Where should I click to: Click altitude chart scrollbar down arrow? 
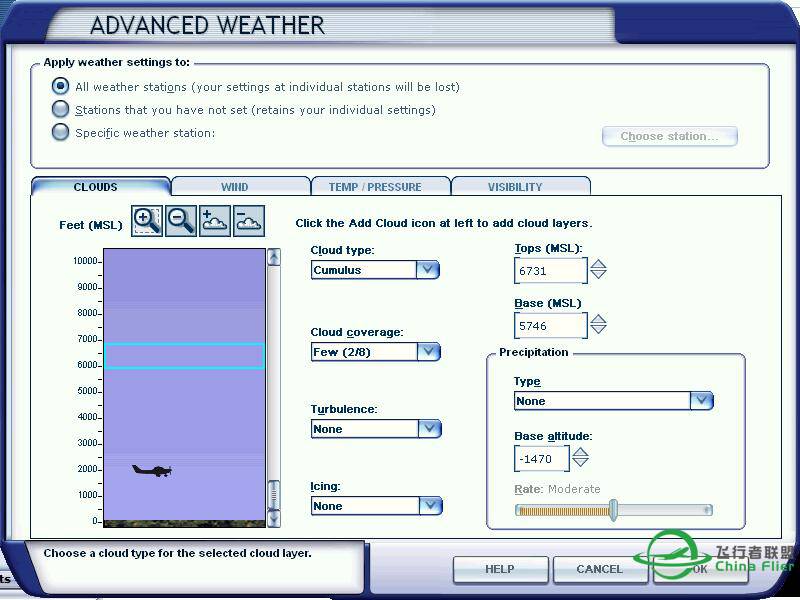(x=274, y=519)
